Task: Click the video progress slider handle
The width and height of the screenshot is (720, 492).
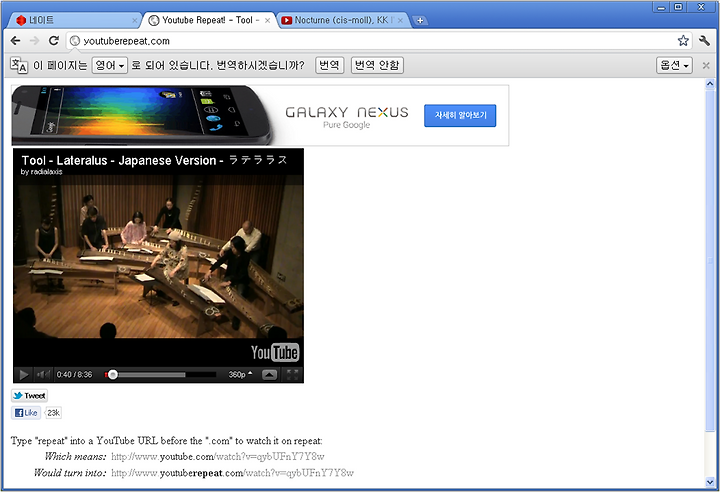Action: pos(112,375)
